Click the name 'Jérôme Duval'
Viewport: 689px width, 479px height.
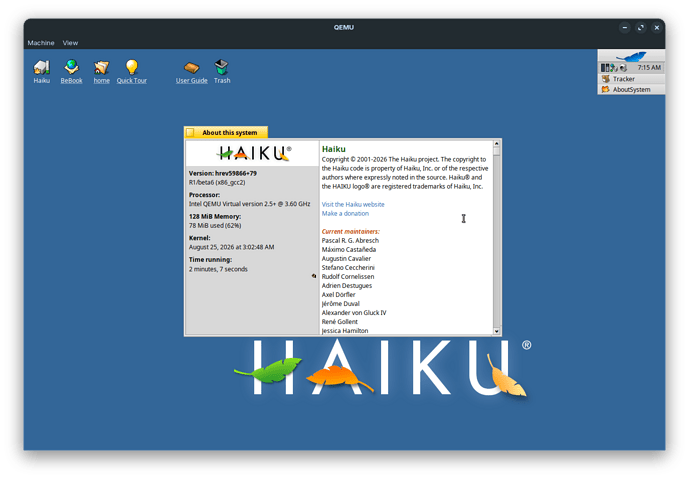click(340, 304)
